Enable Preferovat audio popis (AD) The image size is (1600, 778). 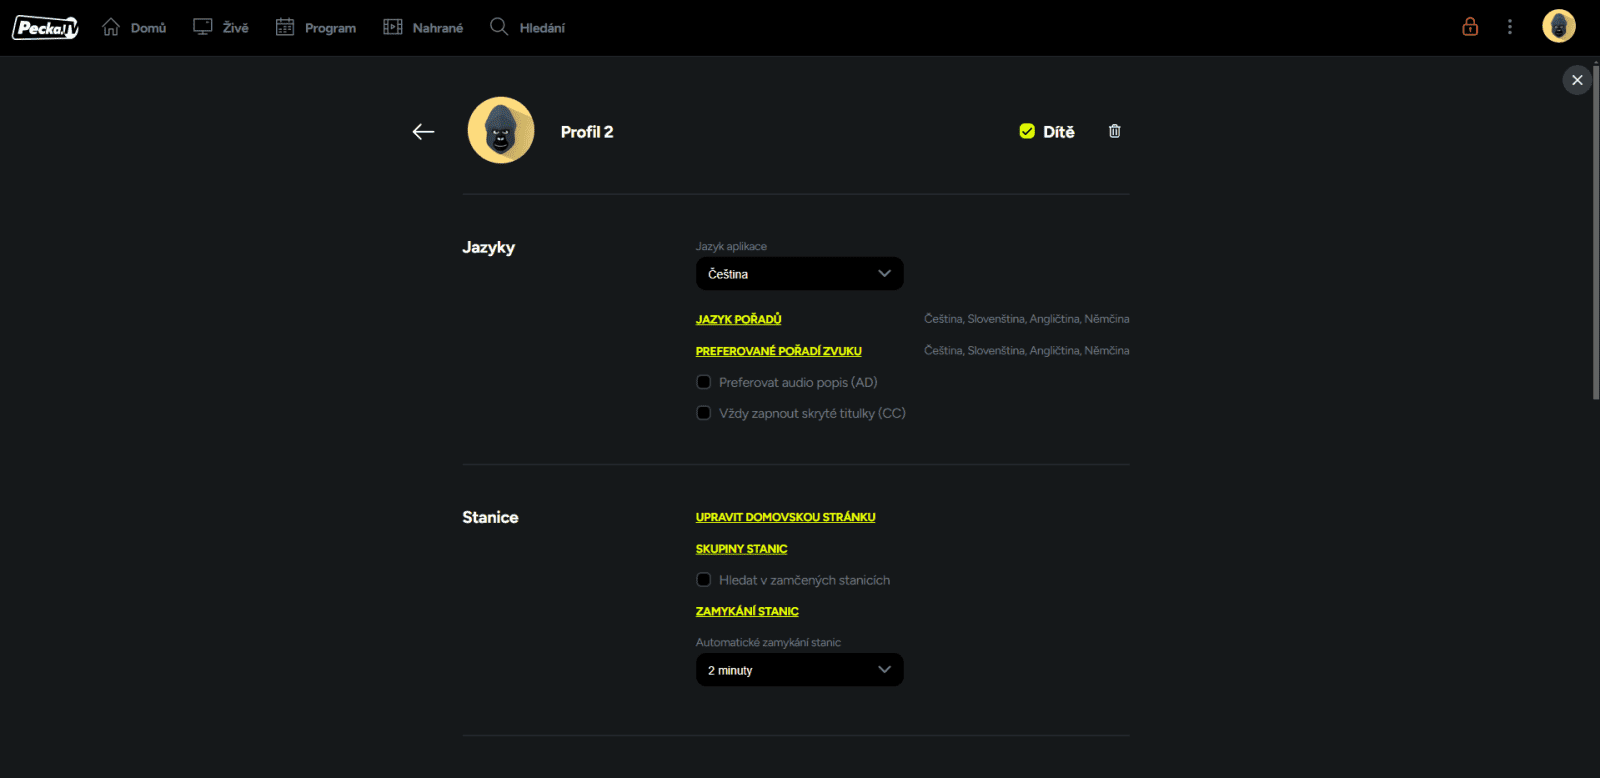tap(704, 382)
